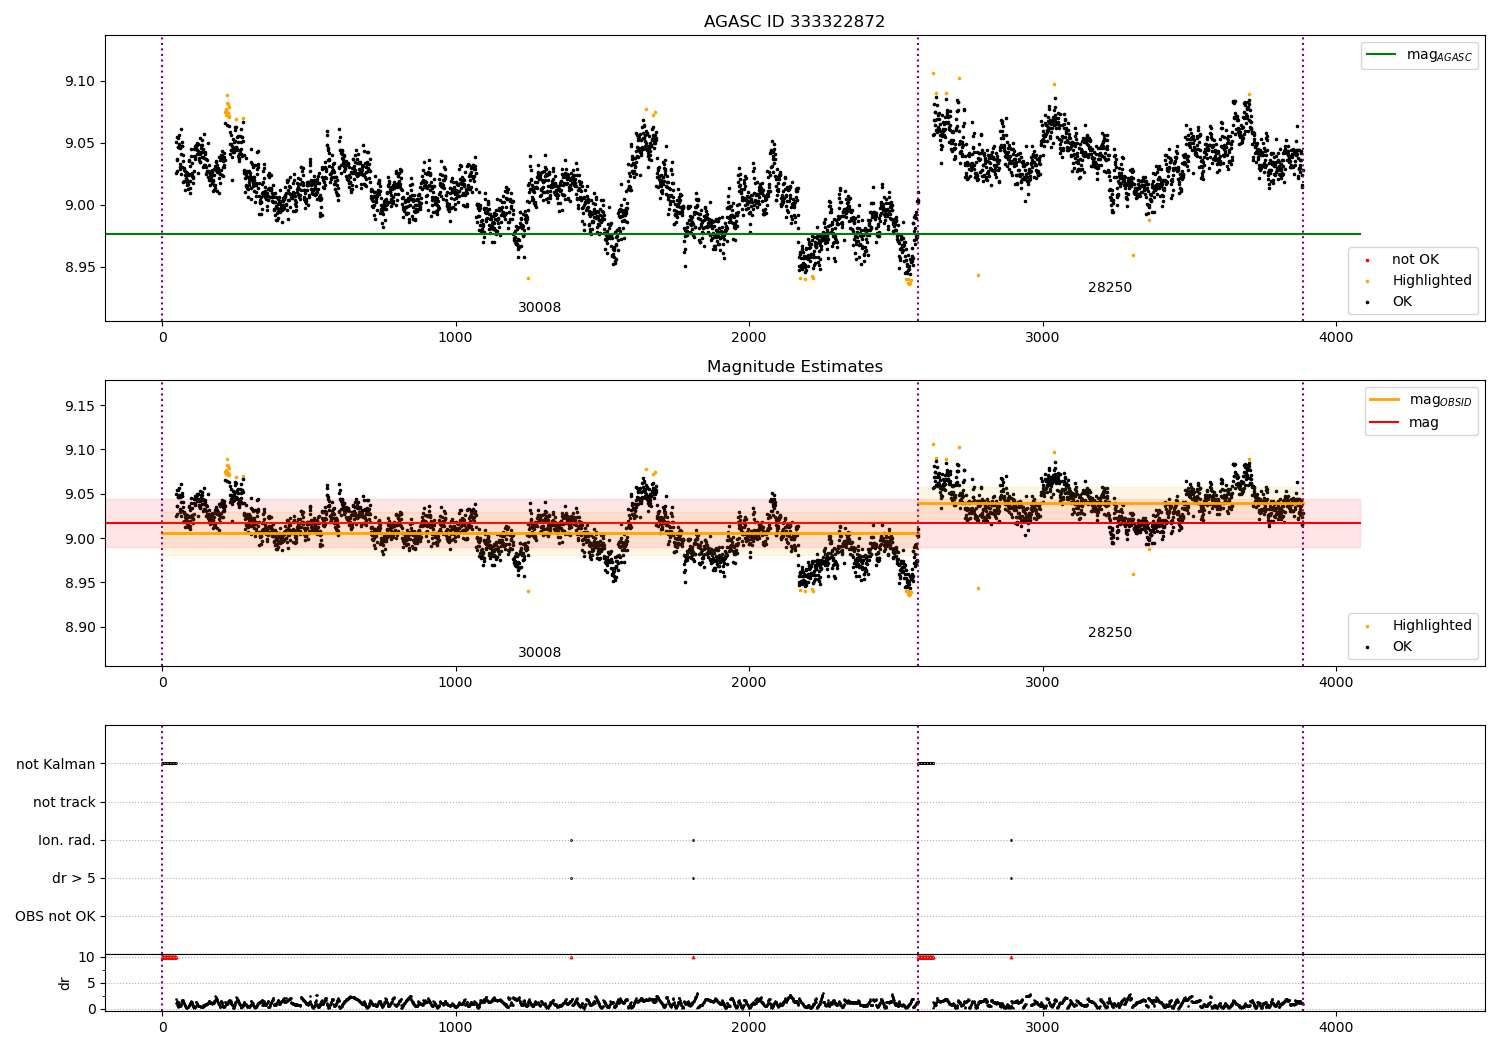The image size is (1500, 1050).
Task: Click the 2000 x-tick under top plot
Action: coord(749,337)
